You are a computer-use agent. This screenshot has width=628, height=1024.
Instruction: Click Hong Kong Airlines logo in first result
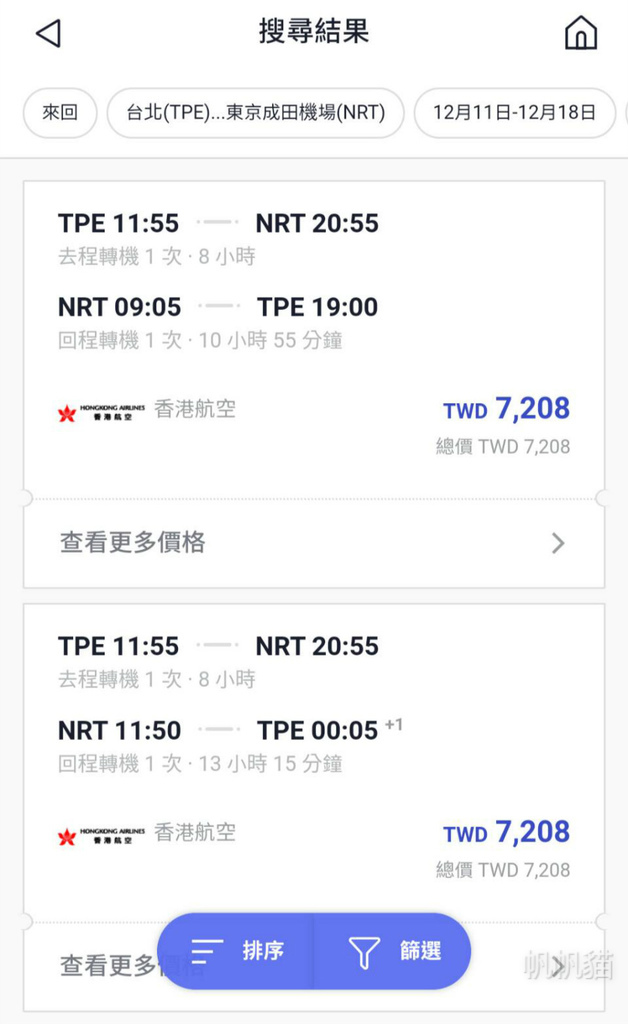point(101,412)
